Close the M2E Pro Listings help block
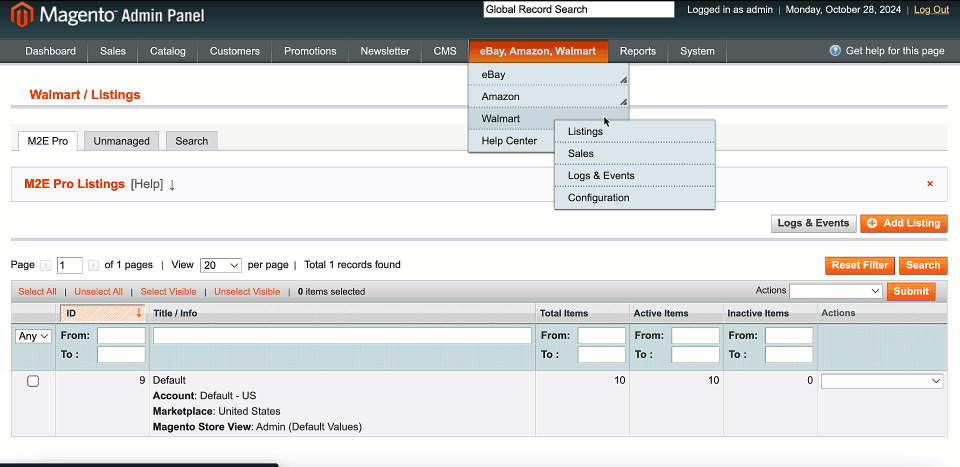The width and height of the screenshot is (960, 467). [x=929, y=184]
